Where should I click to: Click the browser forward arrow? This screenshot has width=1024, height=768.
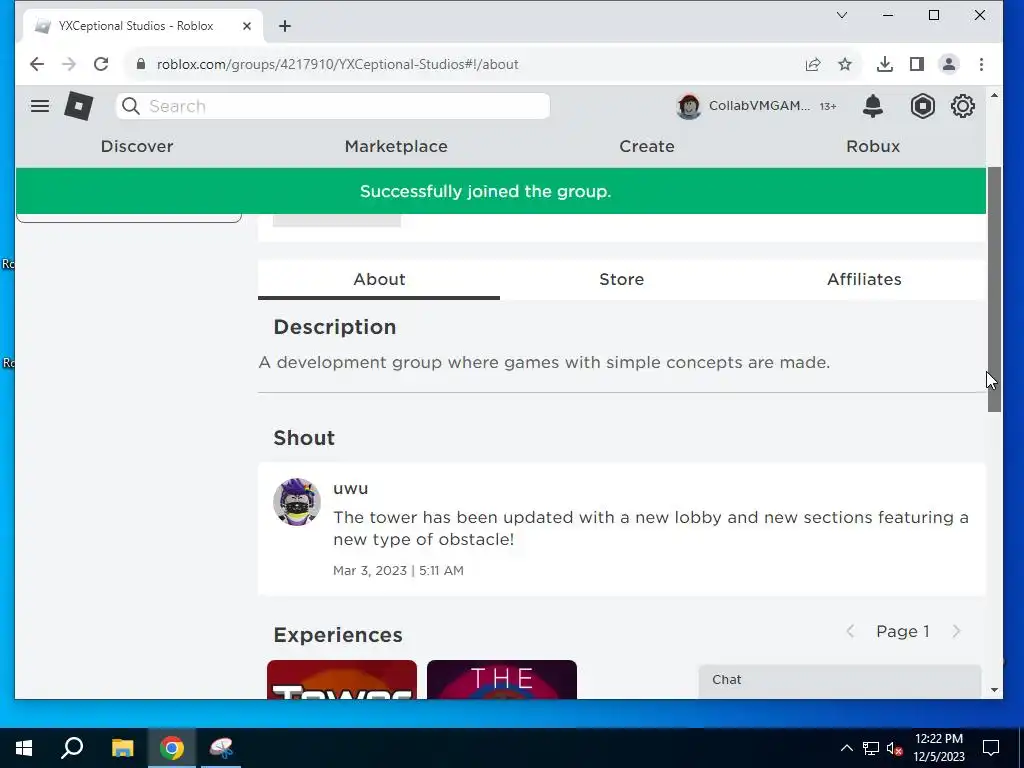(69, 64)
